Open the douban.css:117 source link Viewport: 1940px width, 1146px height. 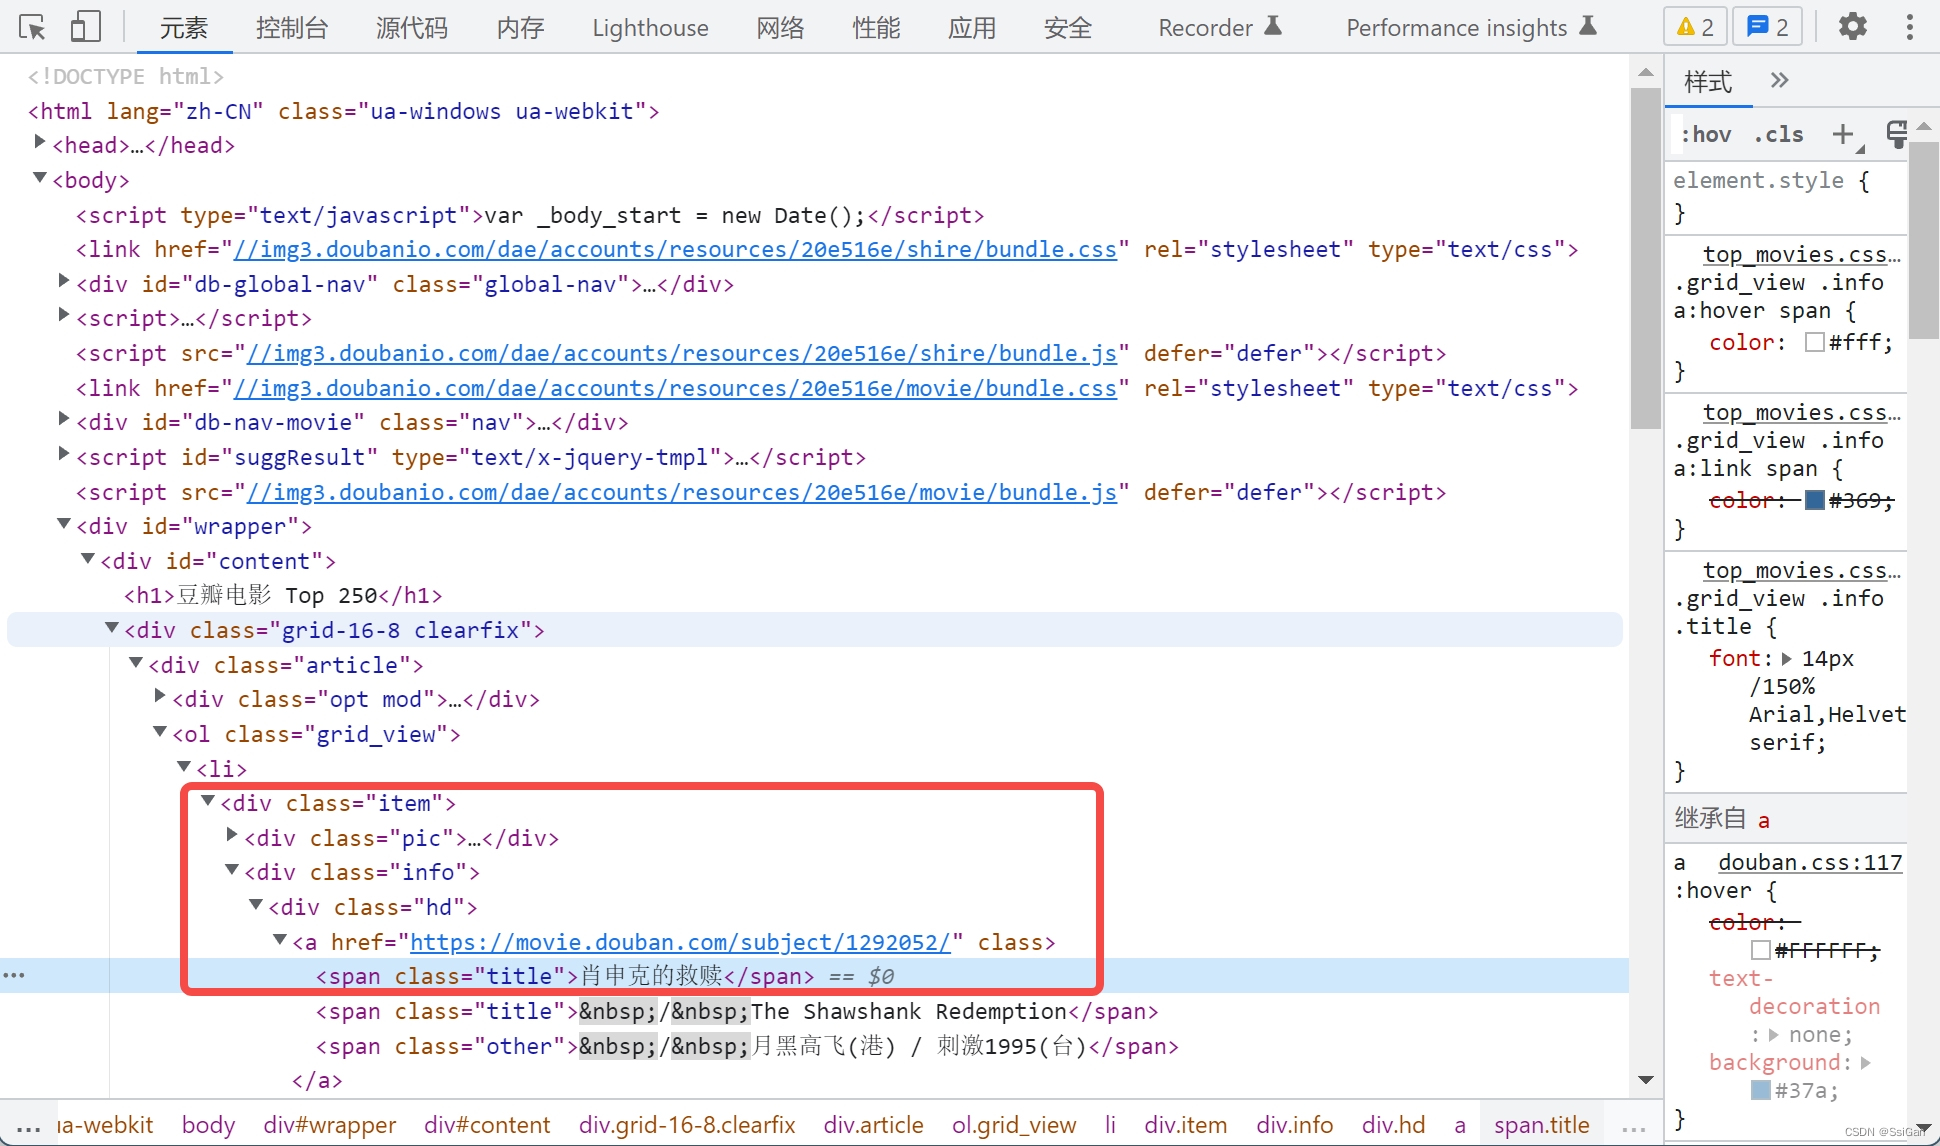pos(1810,862)
